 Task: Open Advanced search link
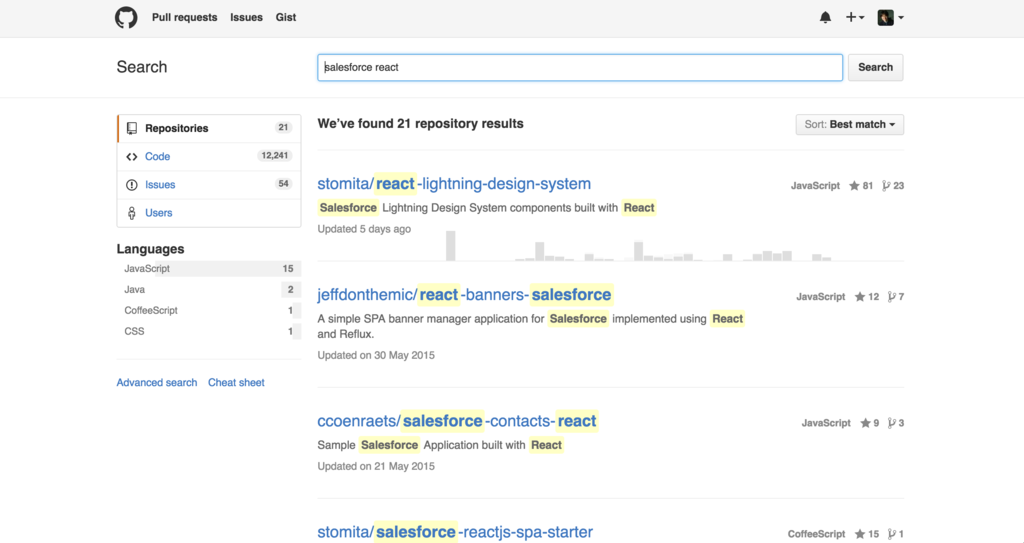click(157, 382)
